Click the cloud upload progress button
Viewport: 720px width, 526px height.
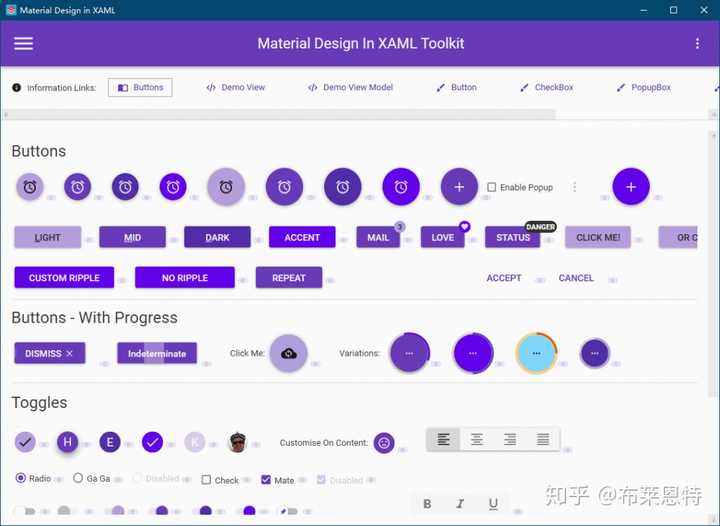(288, 353)
